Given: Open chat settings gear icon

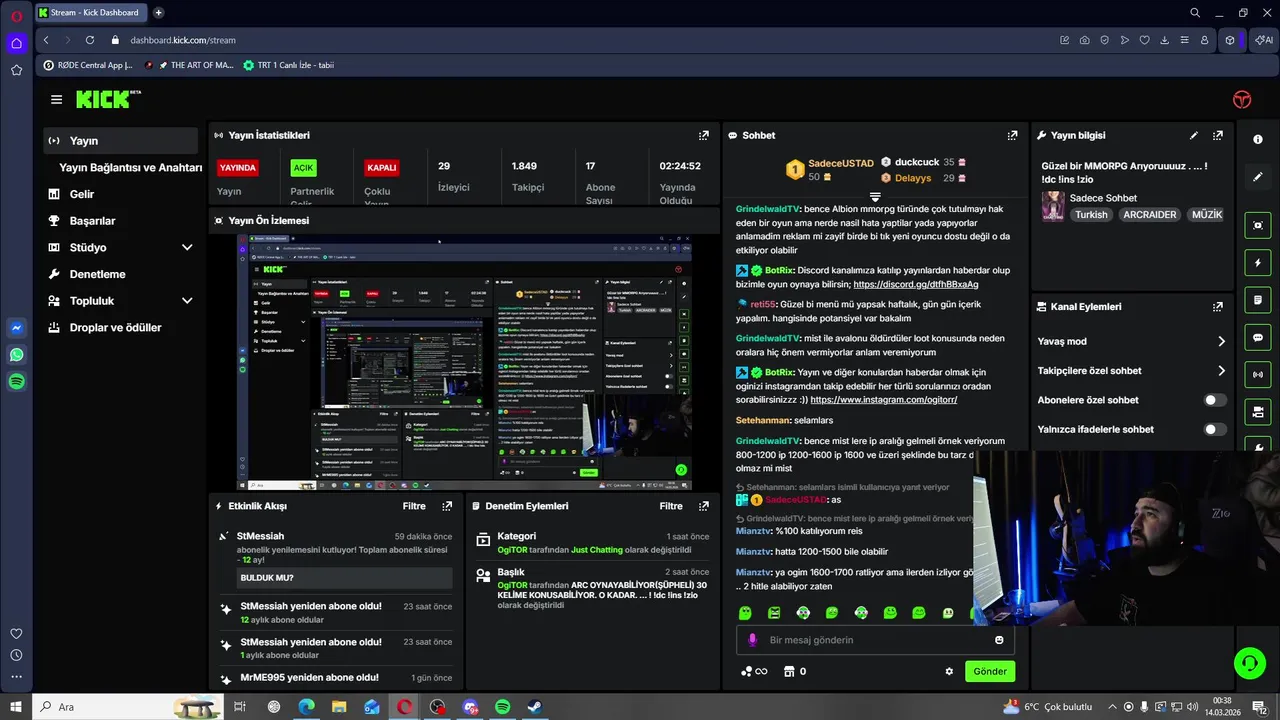Looking at the screenshot, I should (949, 671).
